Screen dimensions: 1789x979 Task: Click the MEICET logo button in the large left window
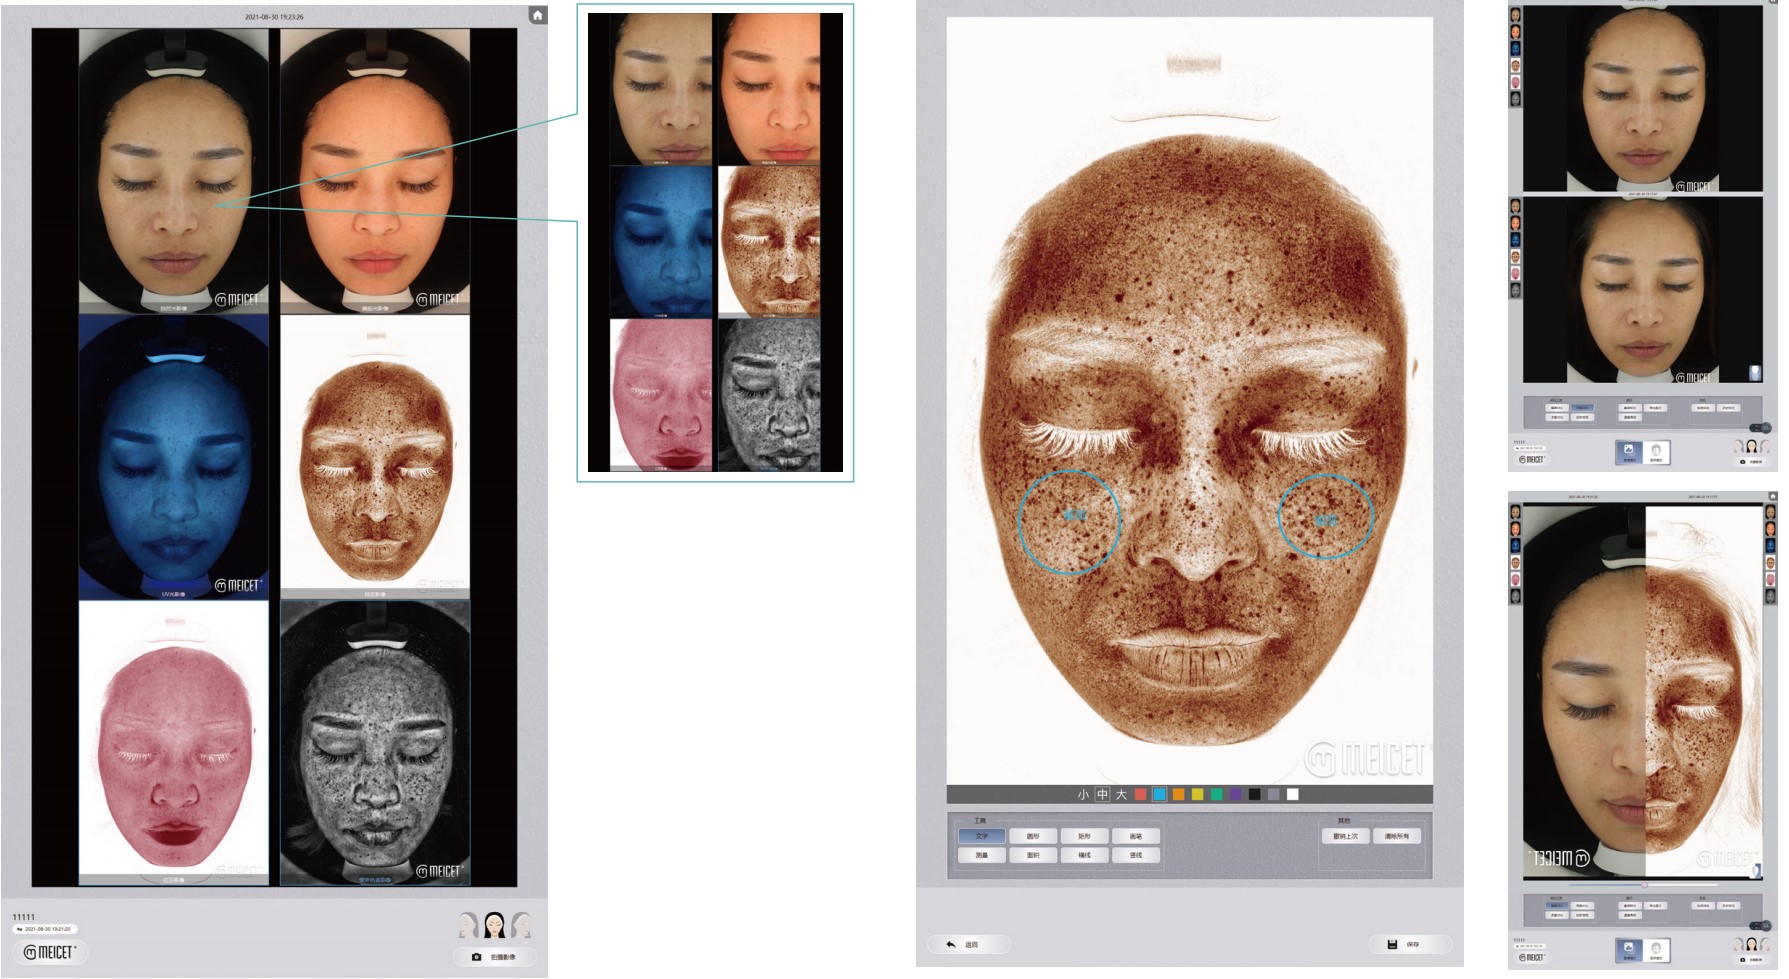point(50,952)
